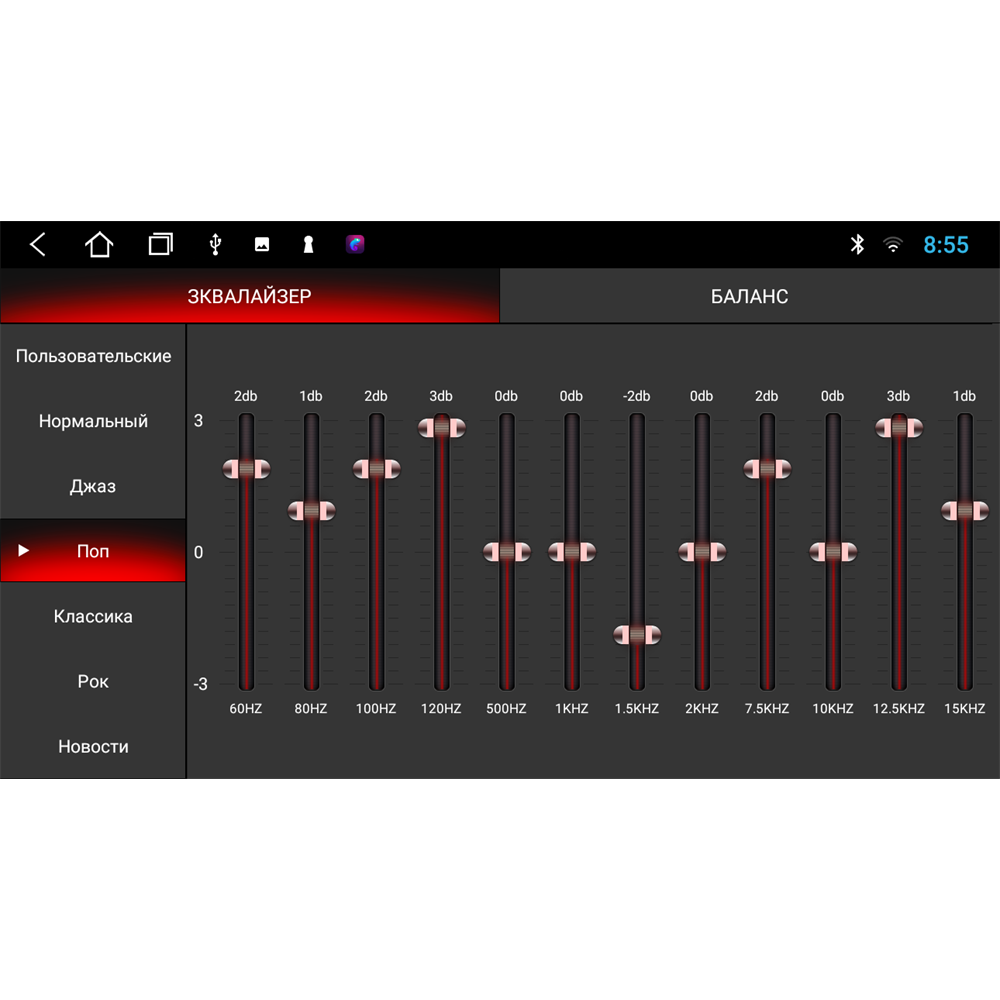Viewport: 1000px width, 1000px height.
Task: Click the 15KHZ frequency label
Action: 964,709
